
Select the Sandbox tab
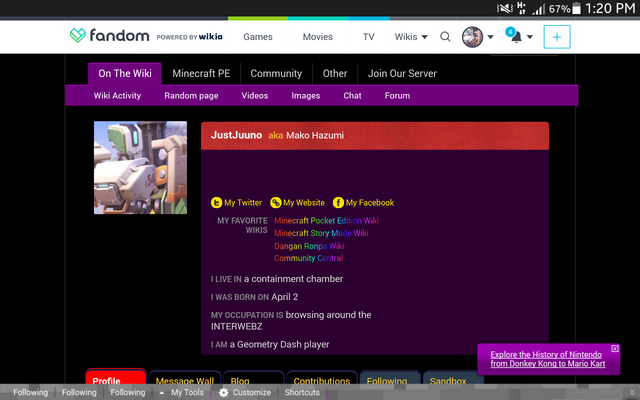(x=453, y=378)
